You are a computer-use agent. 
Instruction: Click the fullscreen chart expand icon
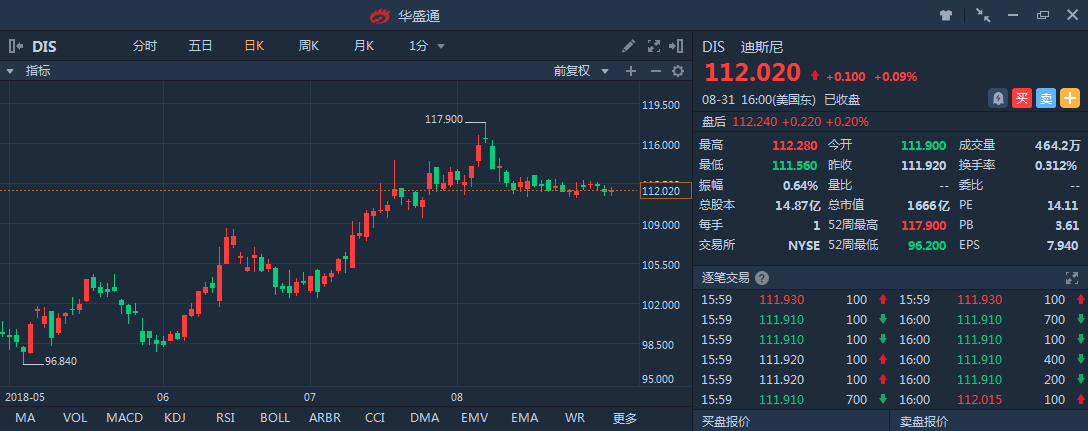[654, 47]
